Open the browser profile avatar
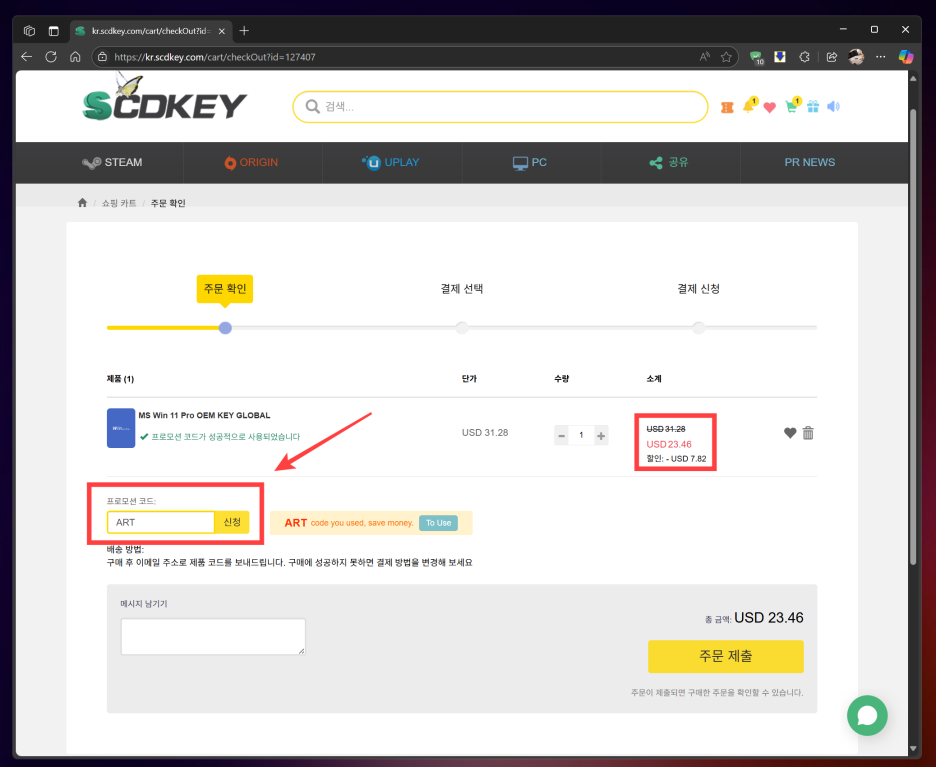 click(x=856, y=57)
